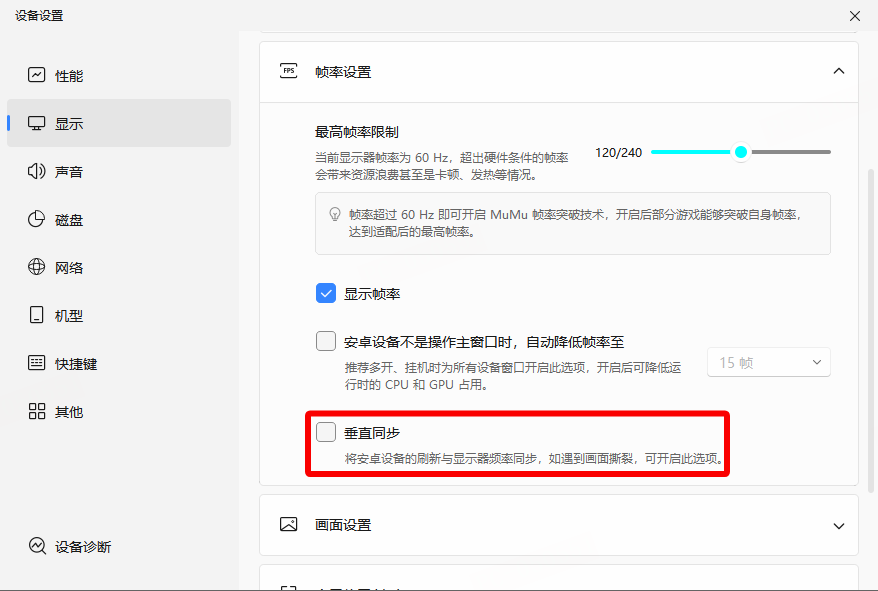Click the 最高帧率限制 slider handle
This screenshot has height=591, width=878.
coord(741,152)
